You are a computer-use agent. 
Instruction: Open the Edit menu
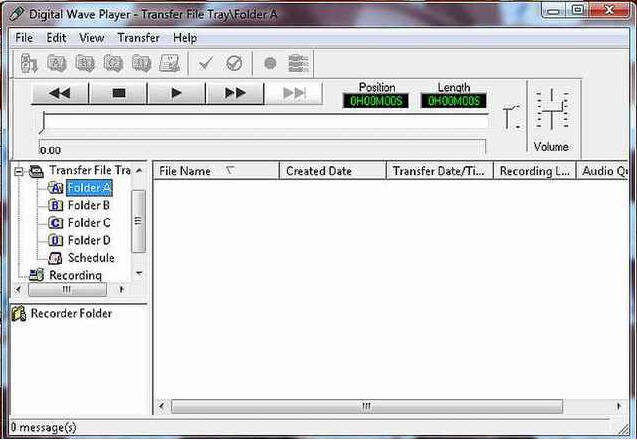(x=56, y=38)
